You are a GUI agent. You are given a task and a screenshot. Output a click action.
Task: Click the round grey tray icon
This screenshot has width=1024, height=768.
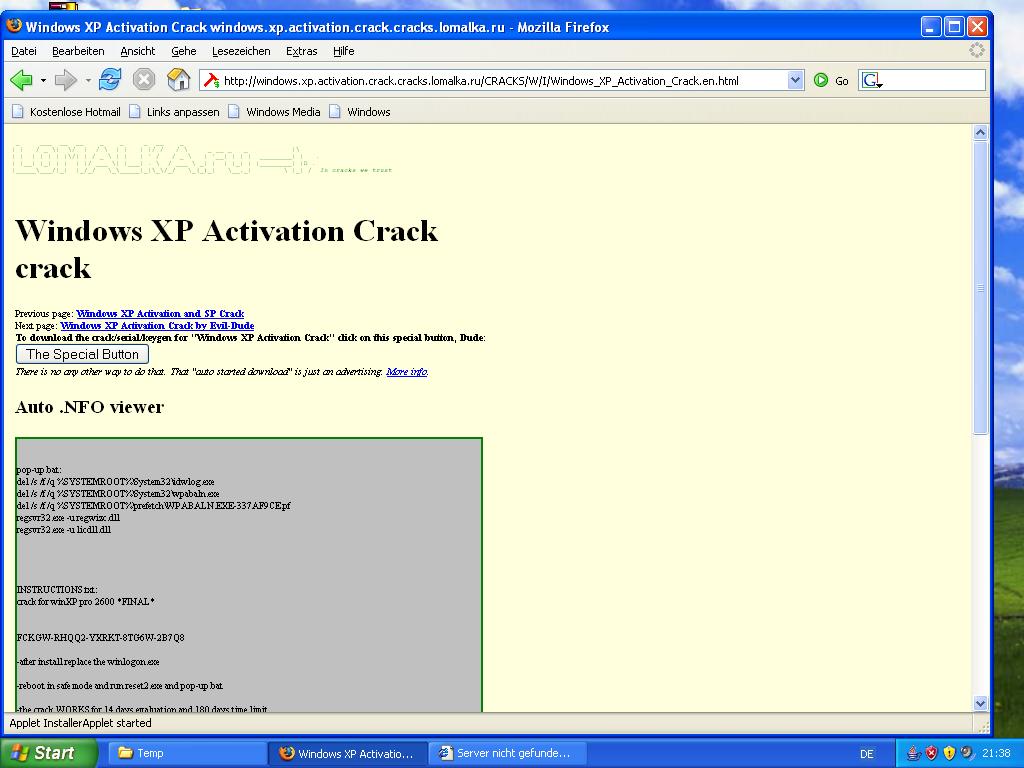tap(967, 753)
